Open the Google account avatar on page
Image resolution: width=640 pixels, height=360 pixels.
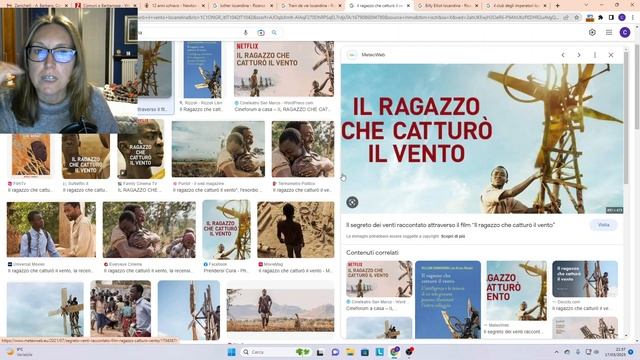(625, 32)
